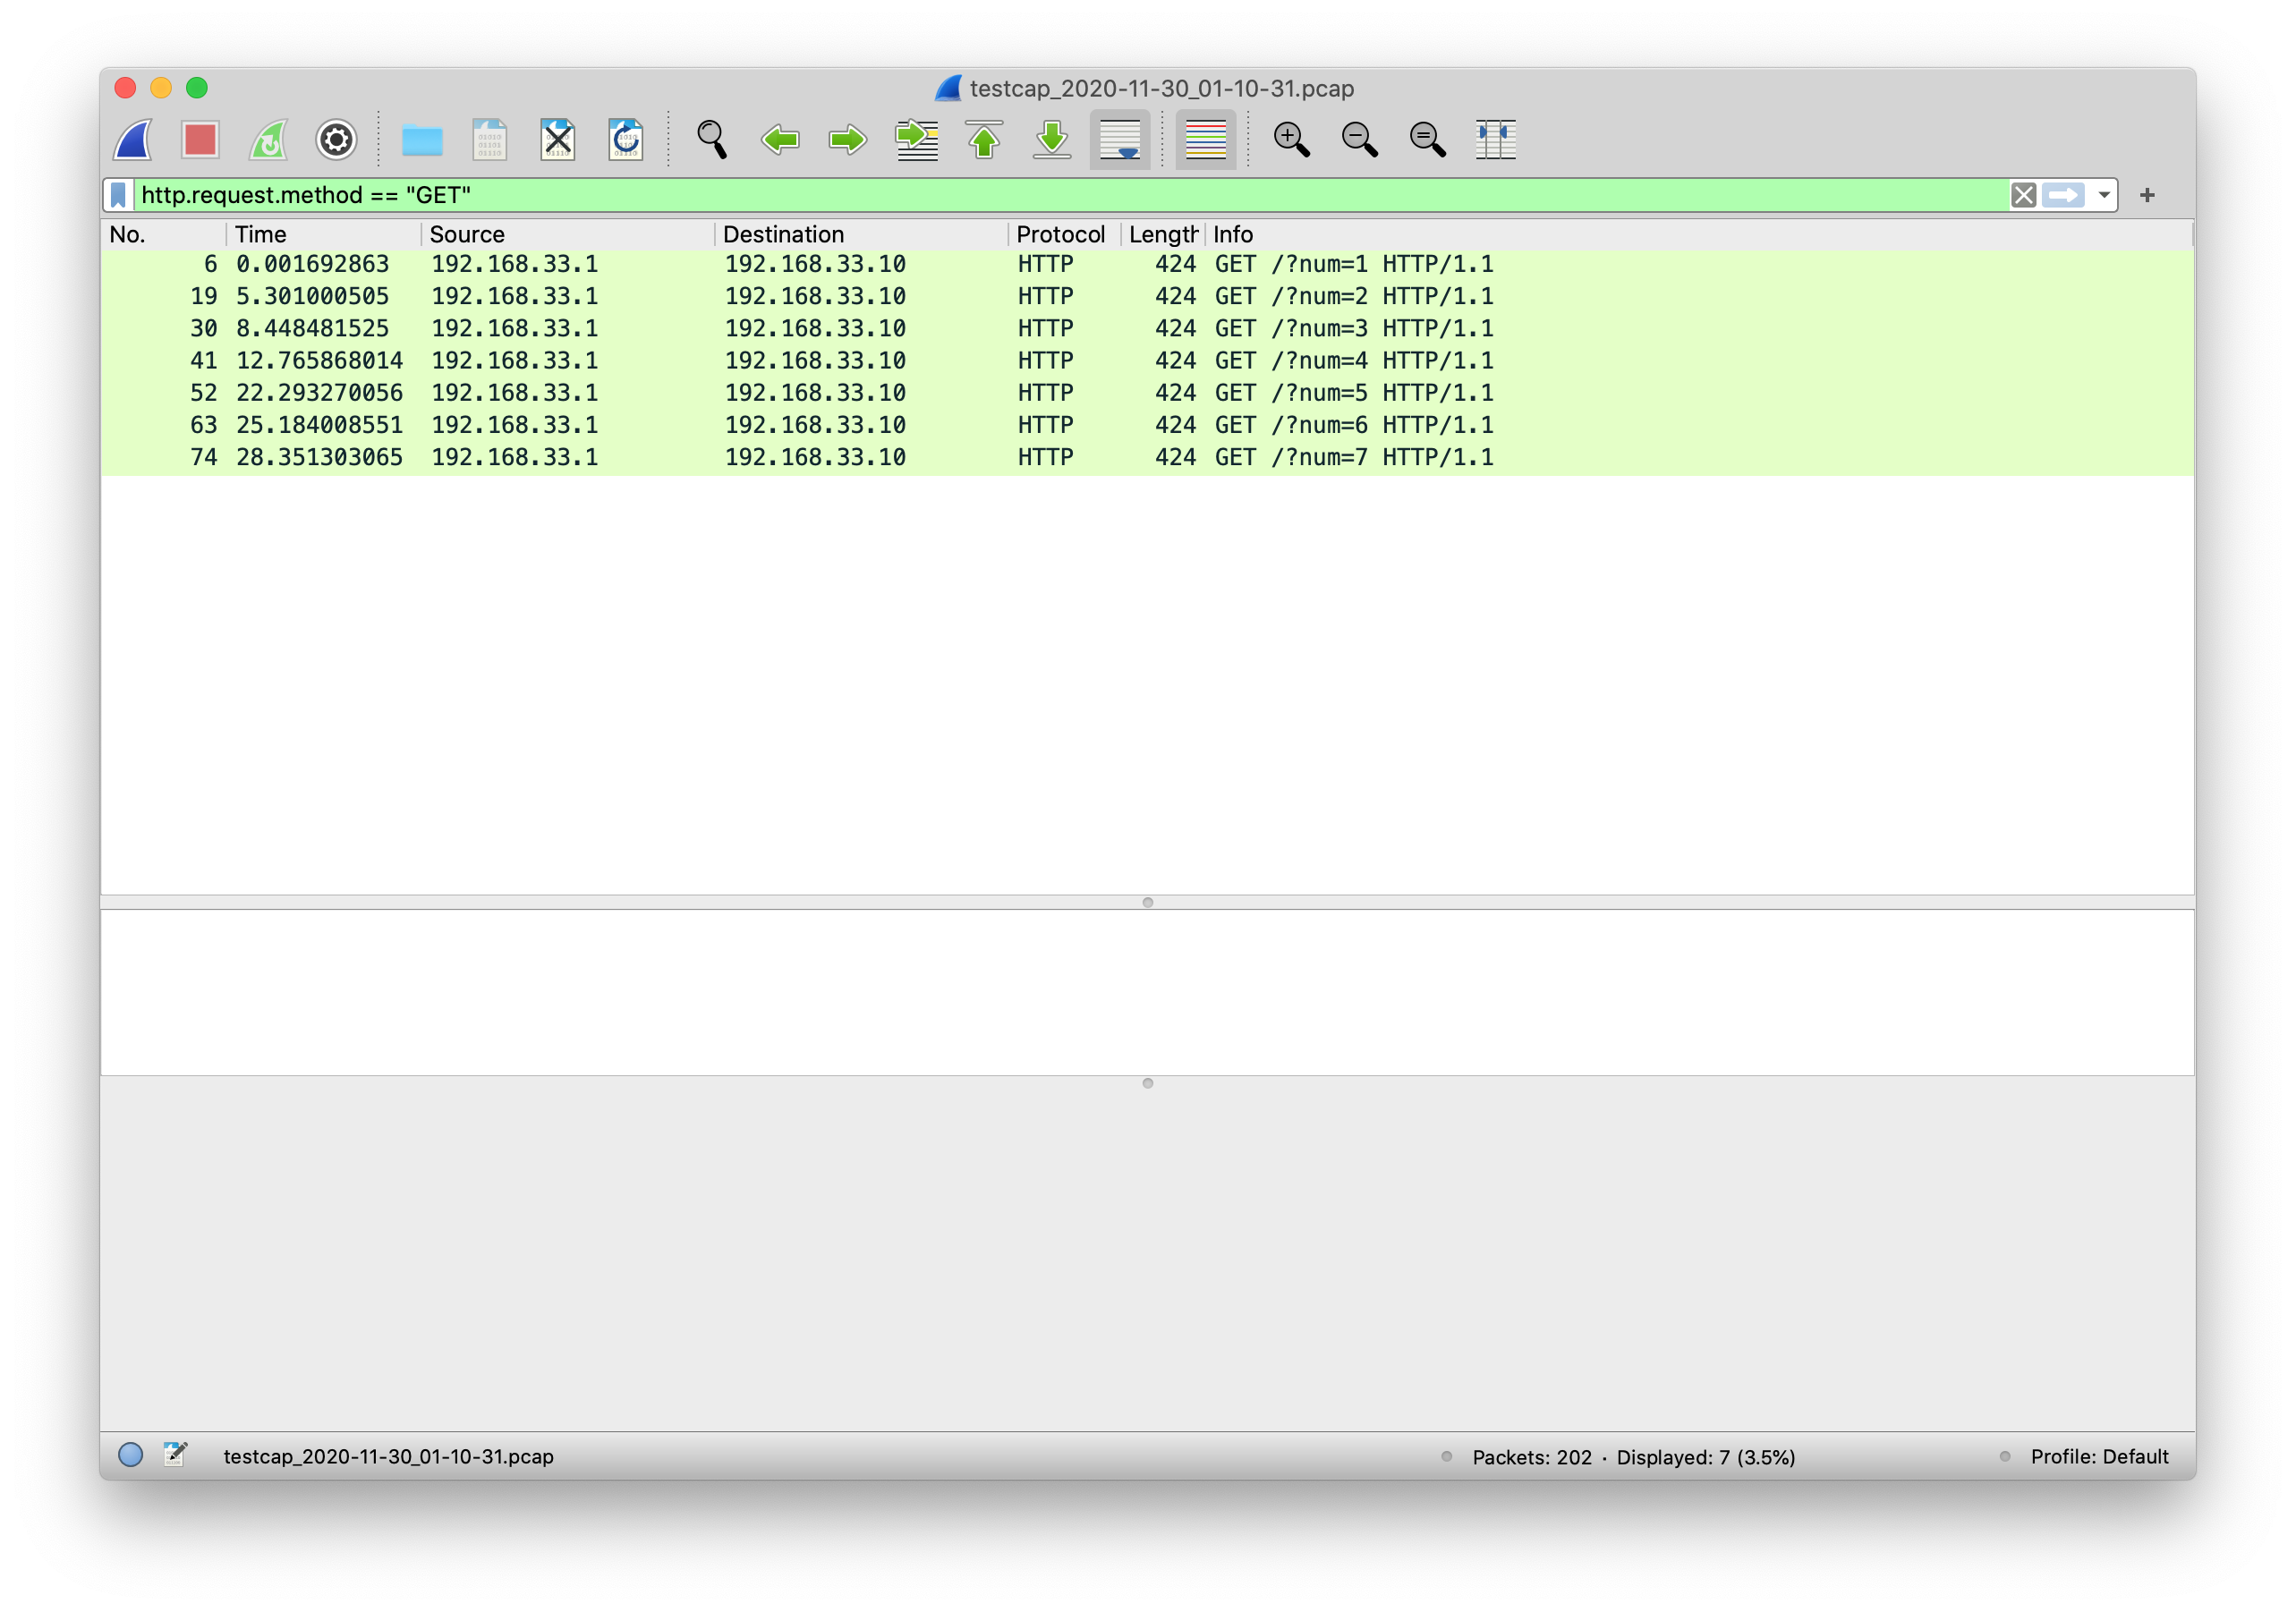Toggle auto scroll during live capture
2296x1612 pixels.
1120,139
